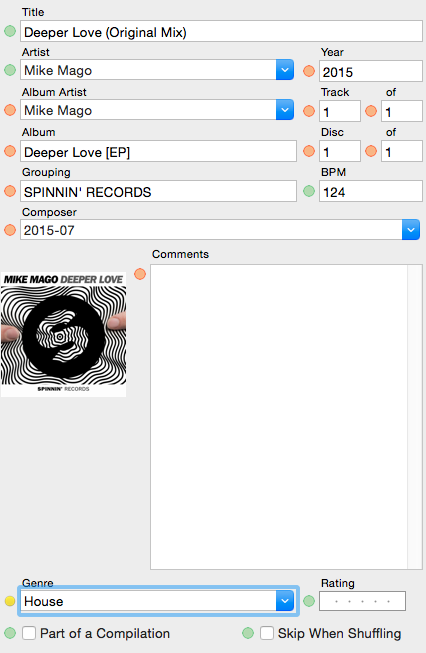Viewport: 426px width, 653px height.
Task: Toggle Skip When Shuffling checkbox
Action: [267, 633]
